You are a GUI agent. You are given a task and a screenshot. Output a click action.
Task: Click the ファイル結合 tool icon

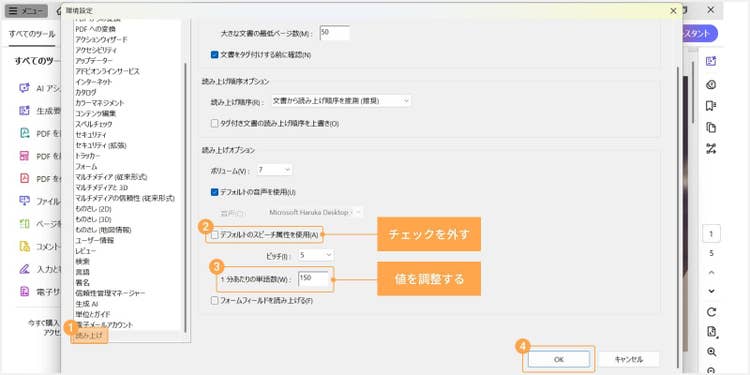pyautogui.click(x=24, y=201)
